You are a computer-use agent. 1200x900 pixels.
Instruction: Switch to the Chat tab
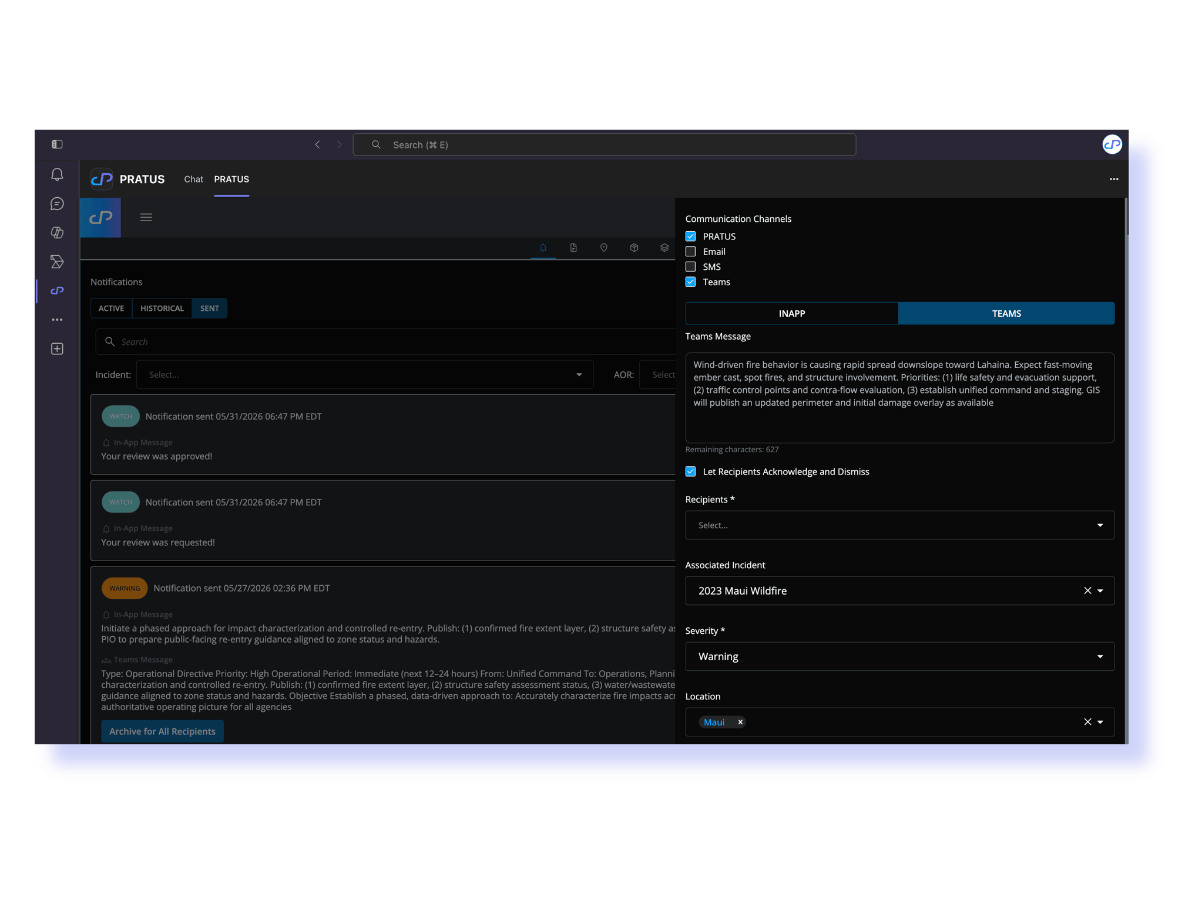point(193,180)
